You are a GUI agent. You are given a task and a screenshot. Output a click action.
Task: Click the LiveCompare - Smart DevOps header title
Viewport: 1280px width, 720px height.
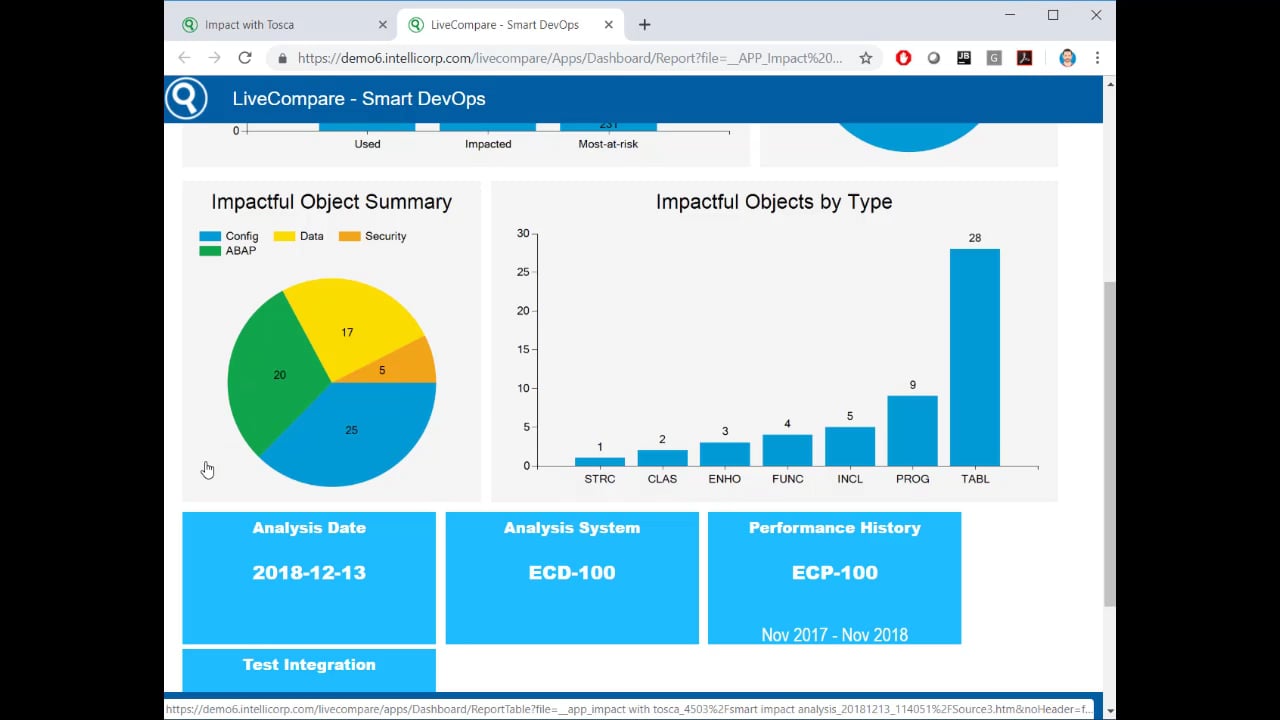pos(359,98)
